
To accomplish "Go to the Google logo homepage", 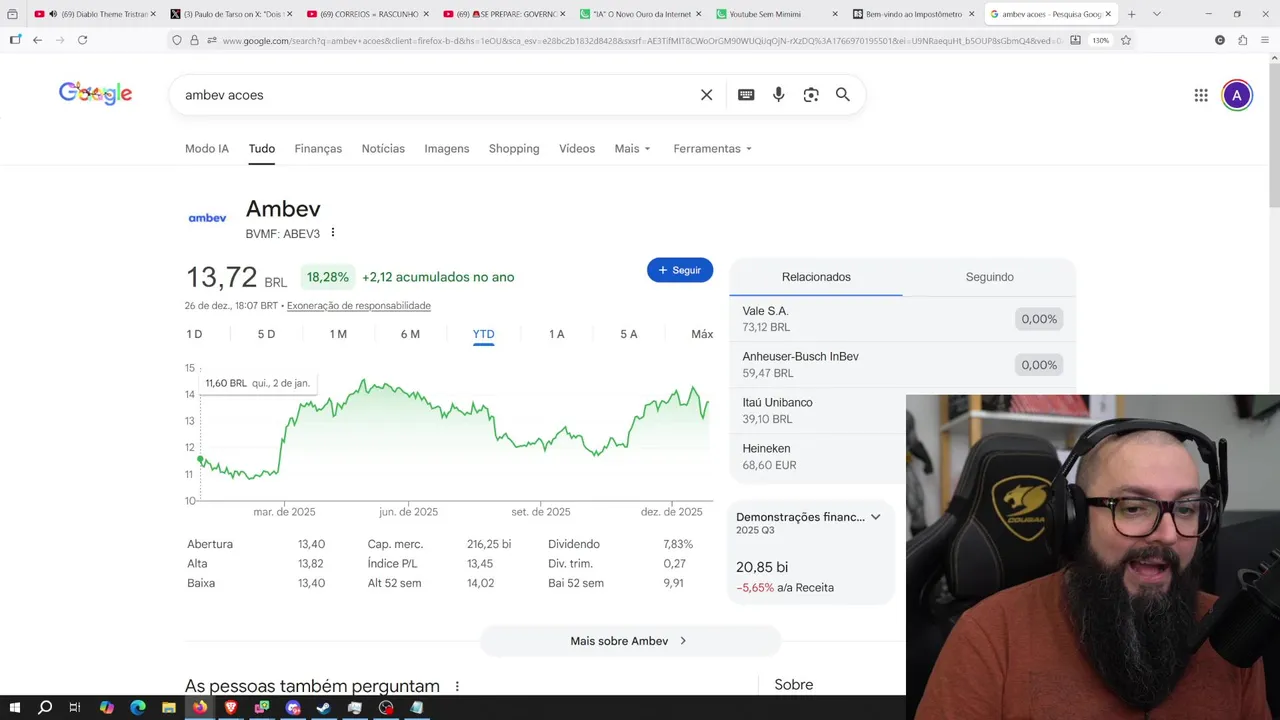I will pos(95,94).
